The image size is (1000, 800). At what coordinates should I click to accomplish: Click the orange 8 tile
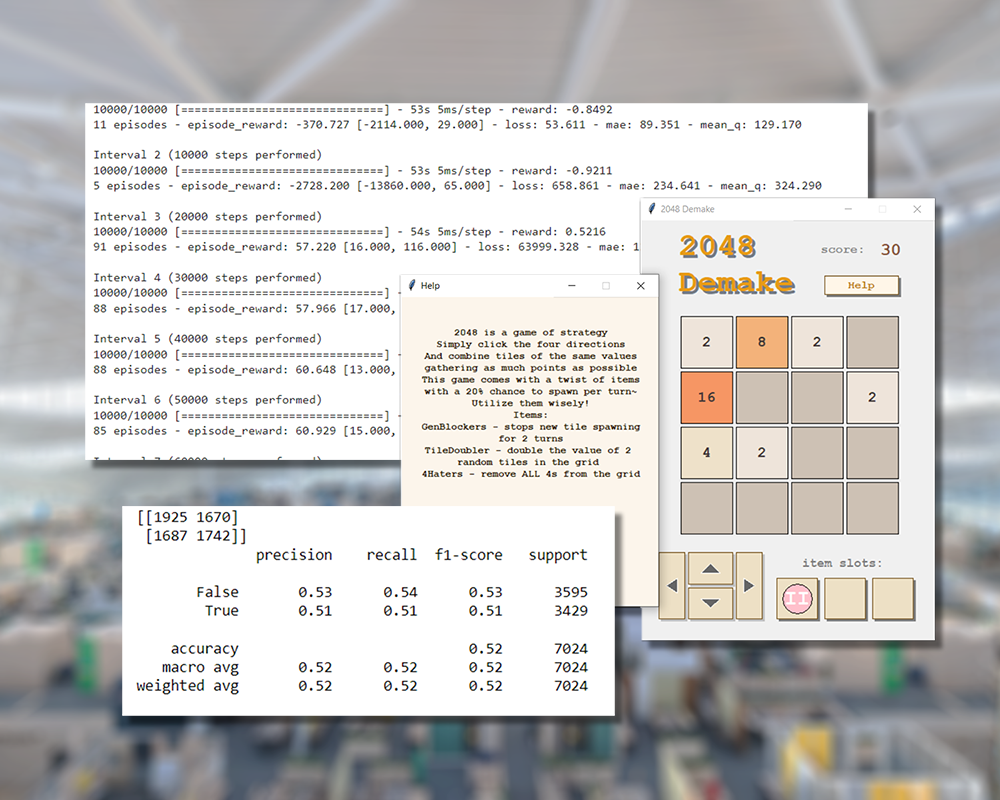pos(762,342)
